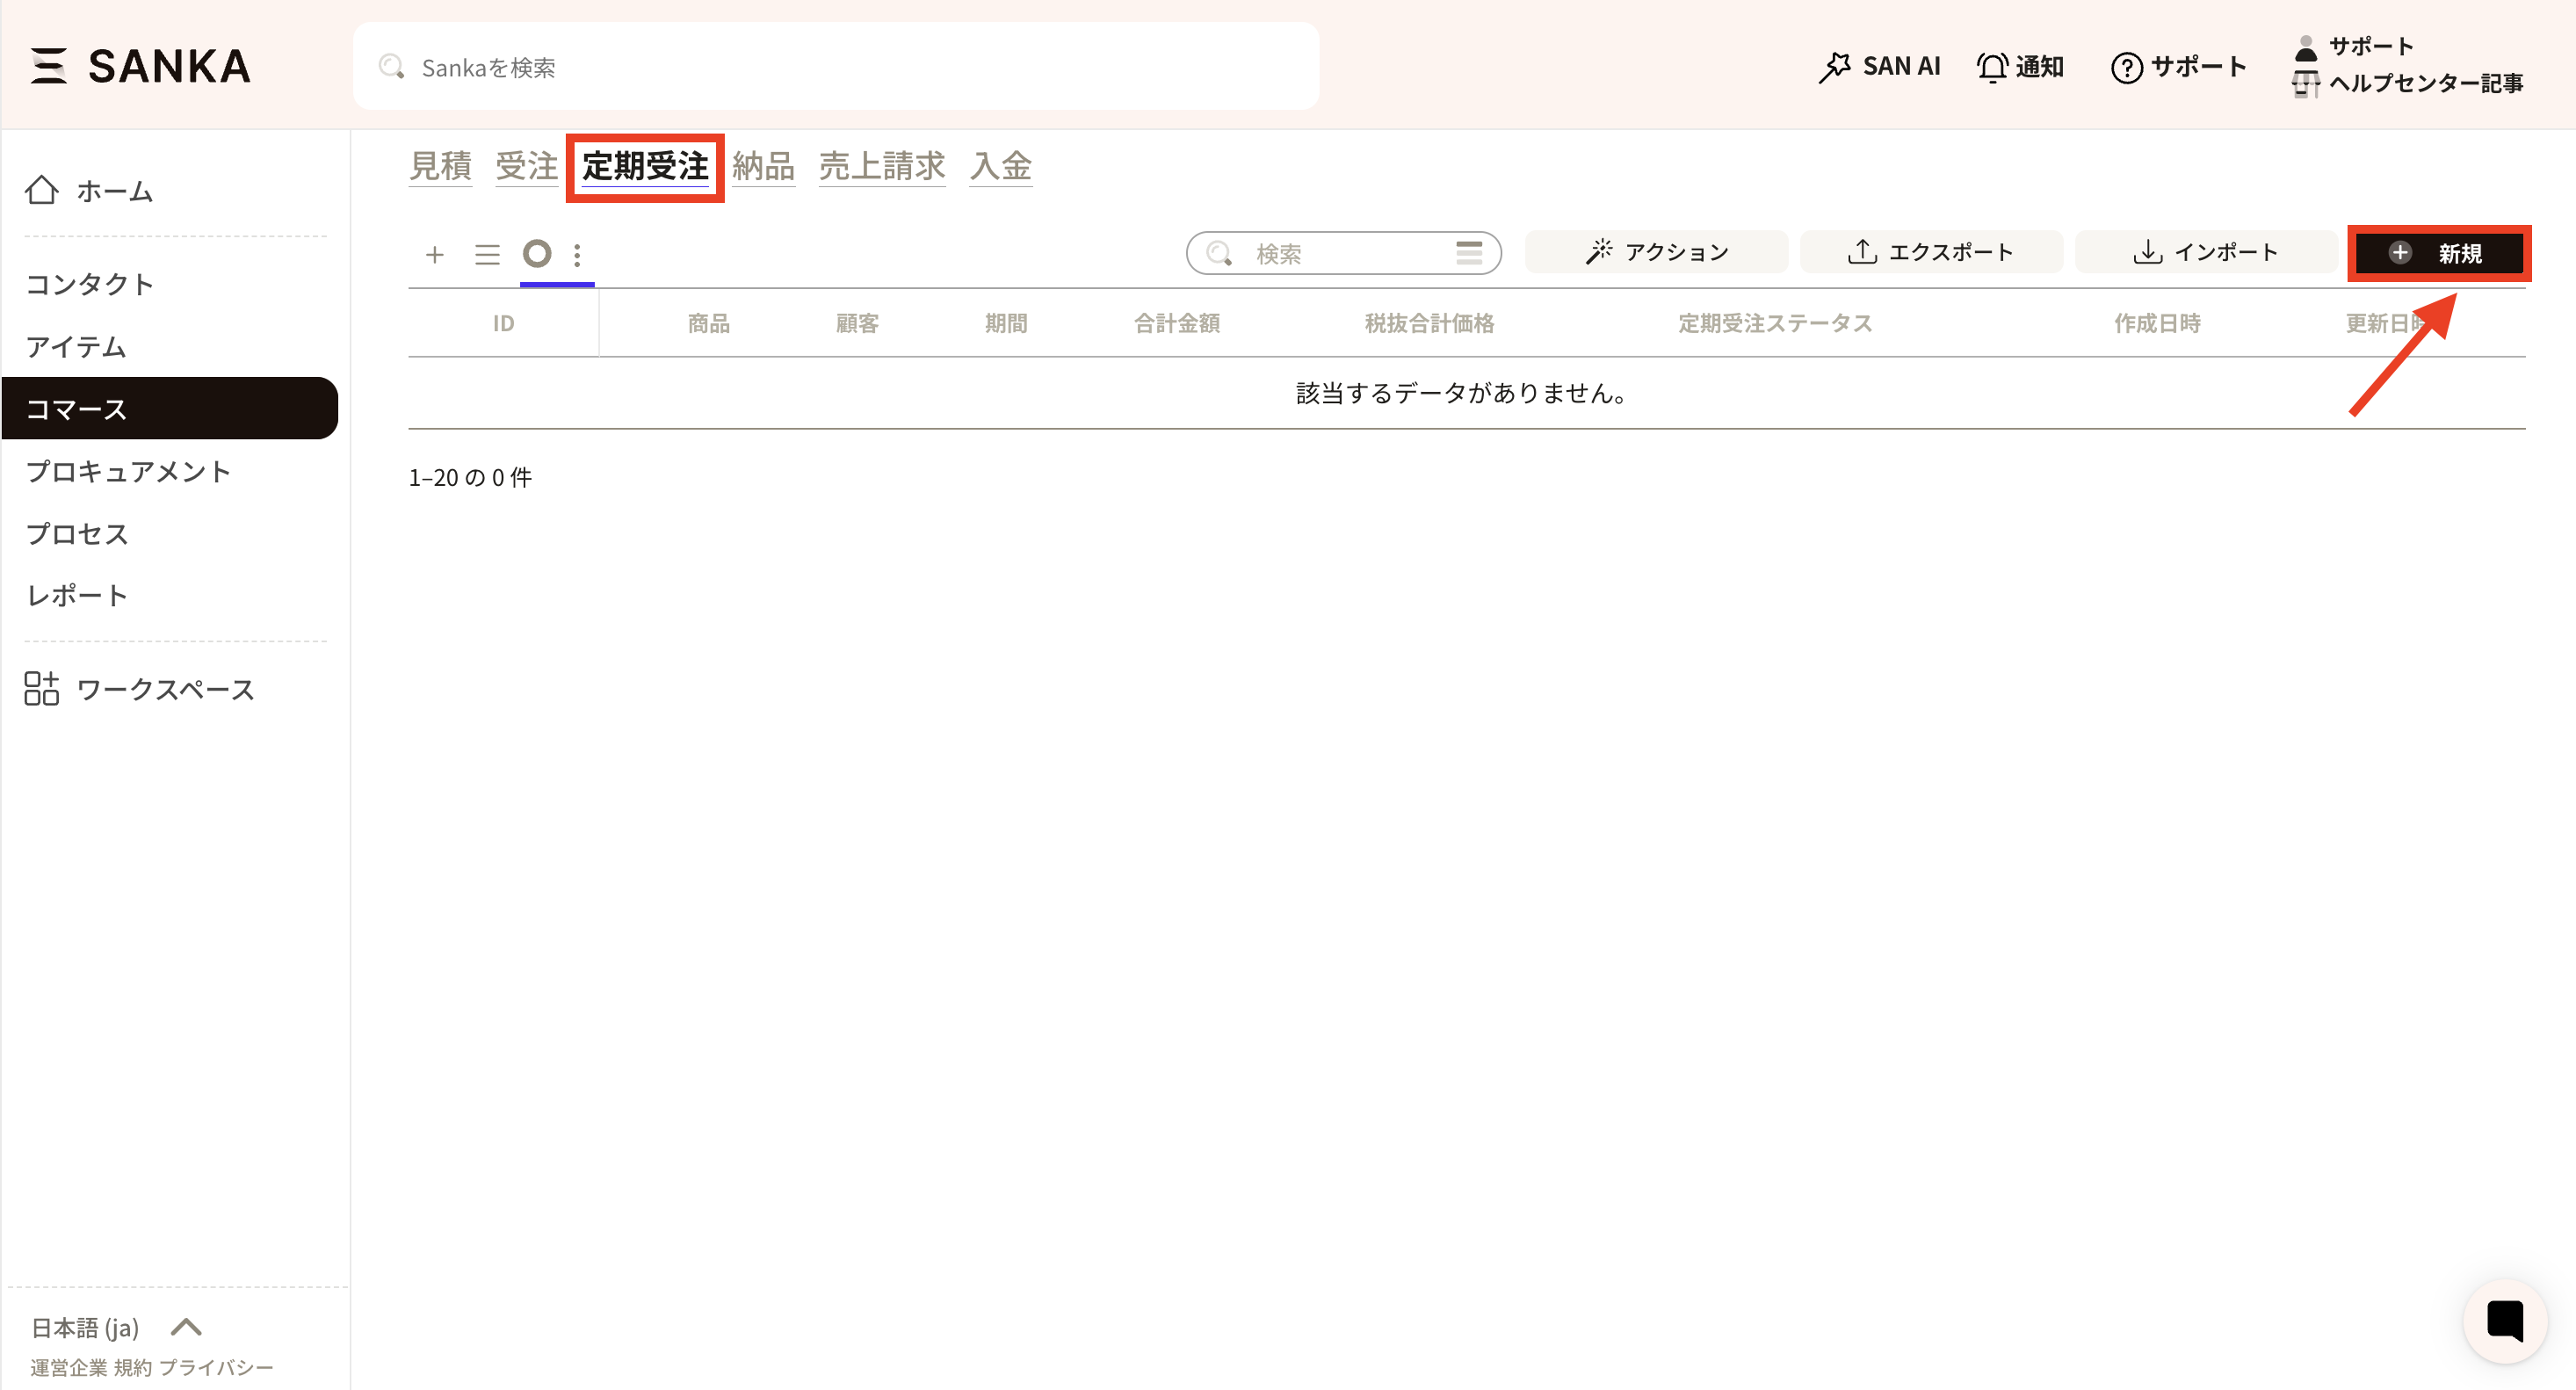
Task: Switch to the 見積 tab
Action: click(440, 166)
